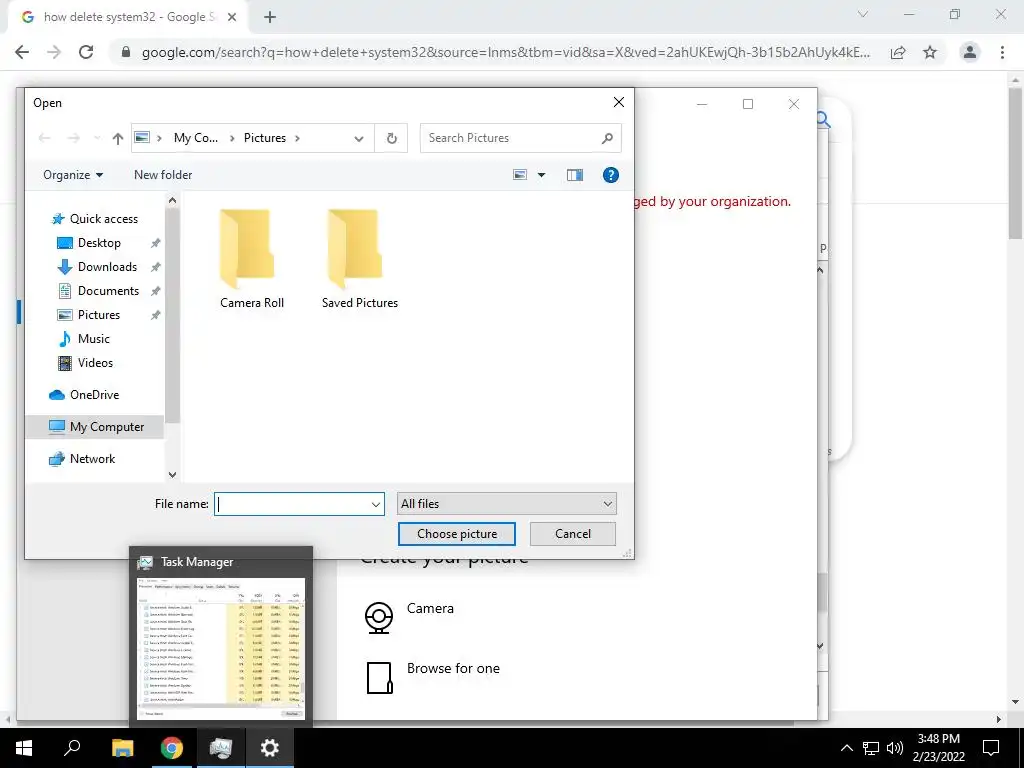The image size is (1024, 768).
Task: Reload the Chrome page
Action: click(x=86, y=52)
